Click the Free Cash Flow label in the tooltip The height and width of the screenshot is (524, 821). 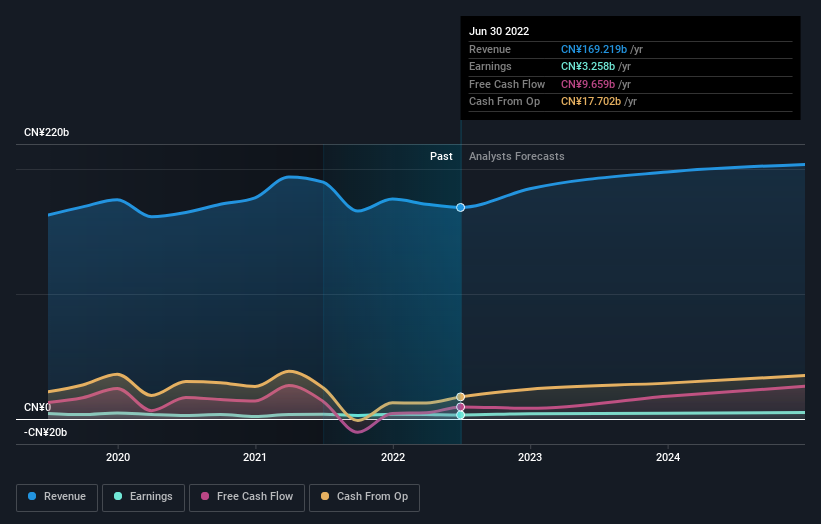(507, 84)
